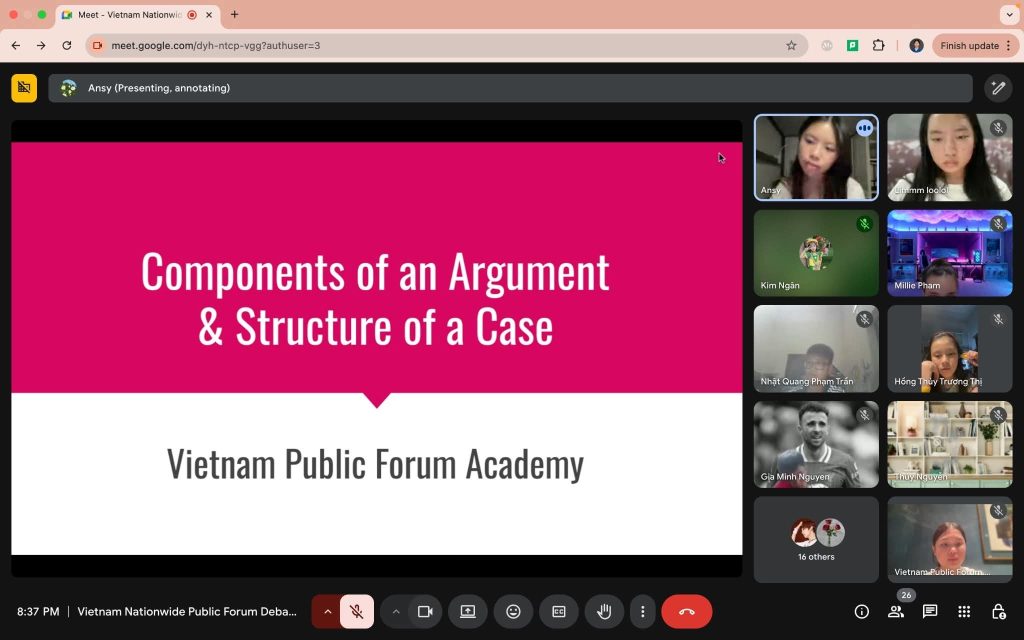Show the people participants list

[x=896, y=612]
